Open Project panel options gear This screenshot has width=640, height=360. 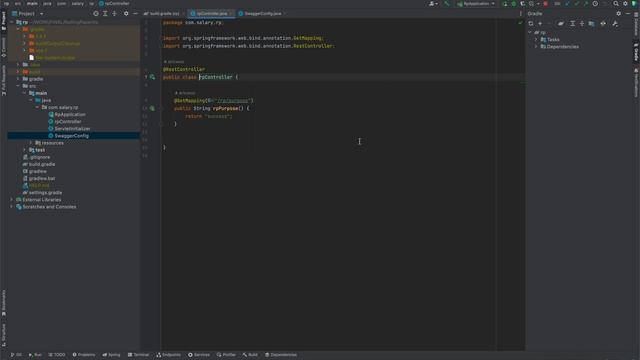[x=126, y=13]
